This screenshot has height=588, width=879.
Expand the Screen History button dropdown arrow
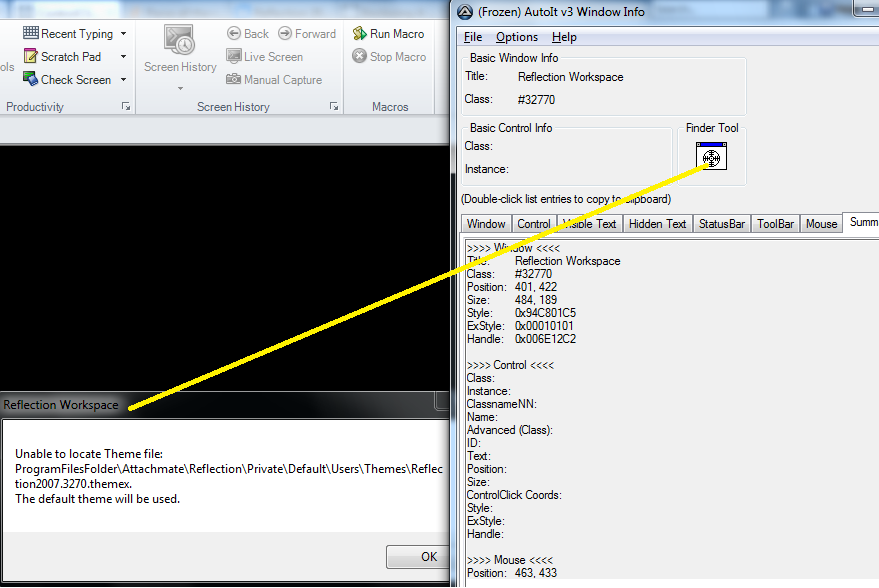pos(181,88)
